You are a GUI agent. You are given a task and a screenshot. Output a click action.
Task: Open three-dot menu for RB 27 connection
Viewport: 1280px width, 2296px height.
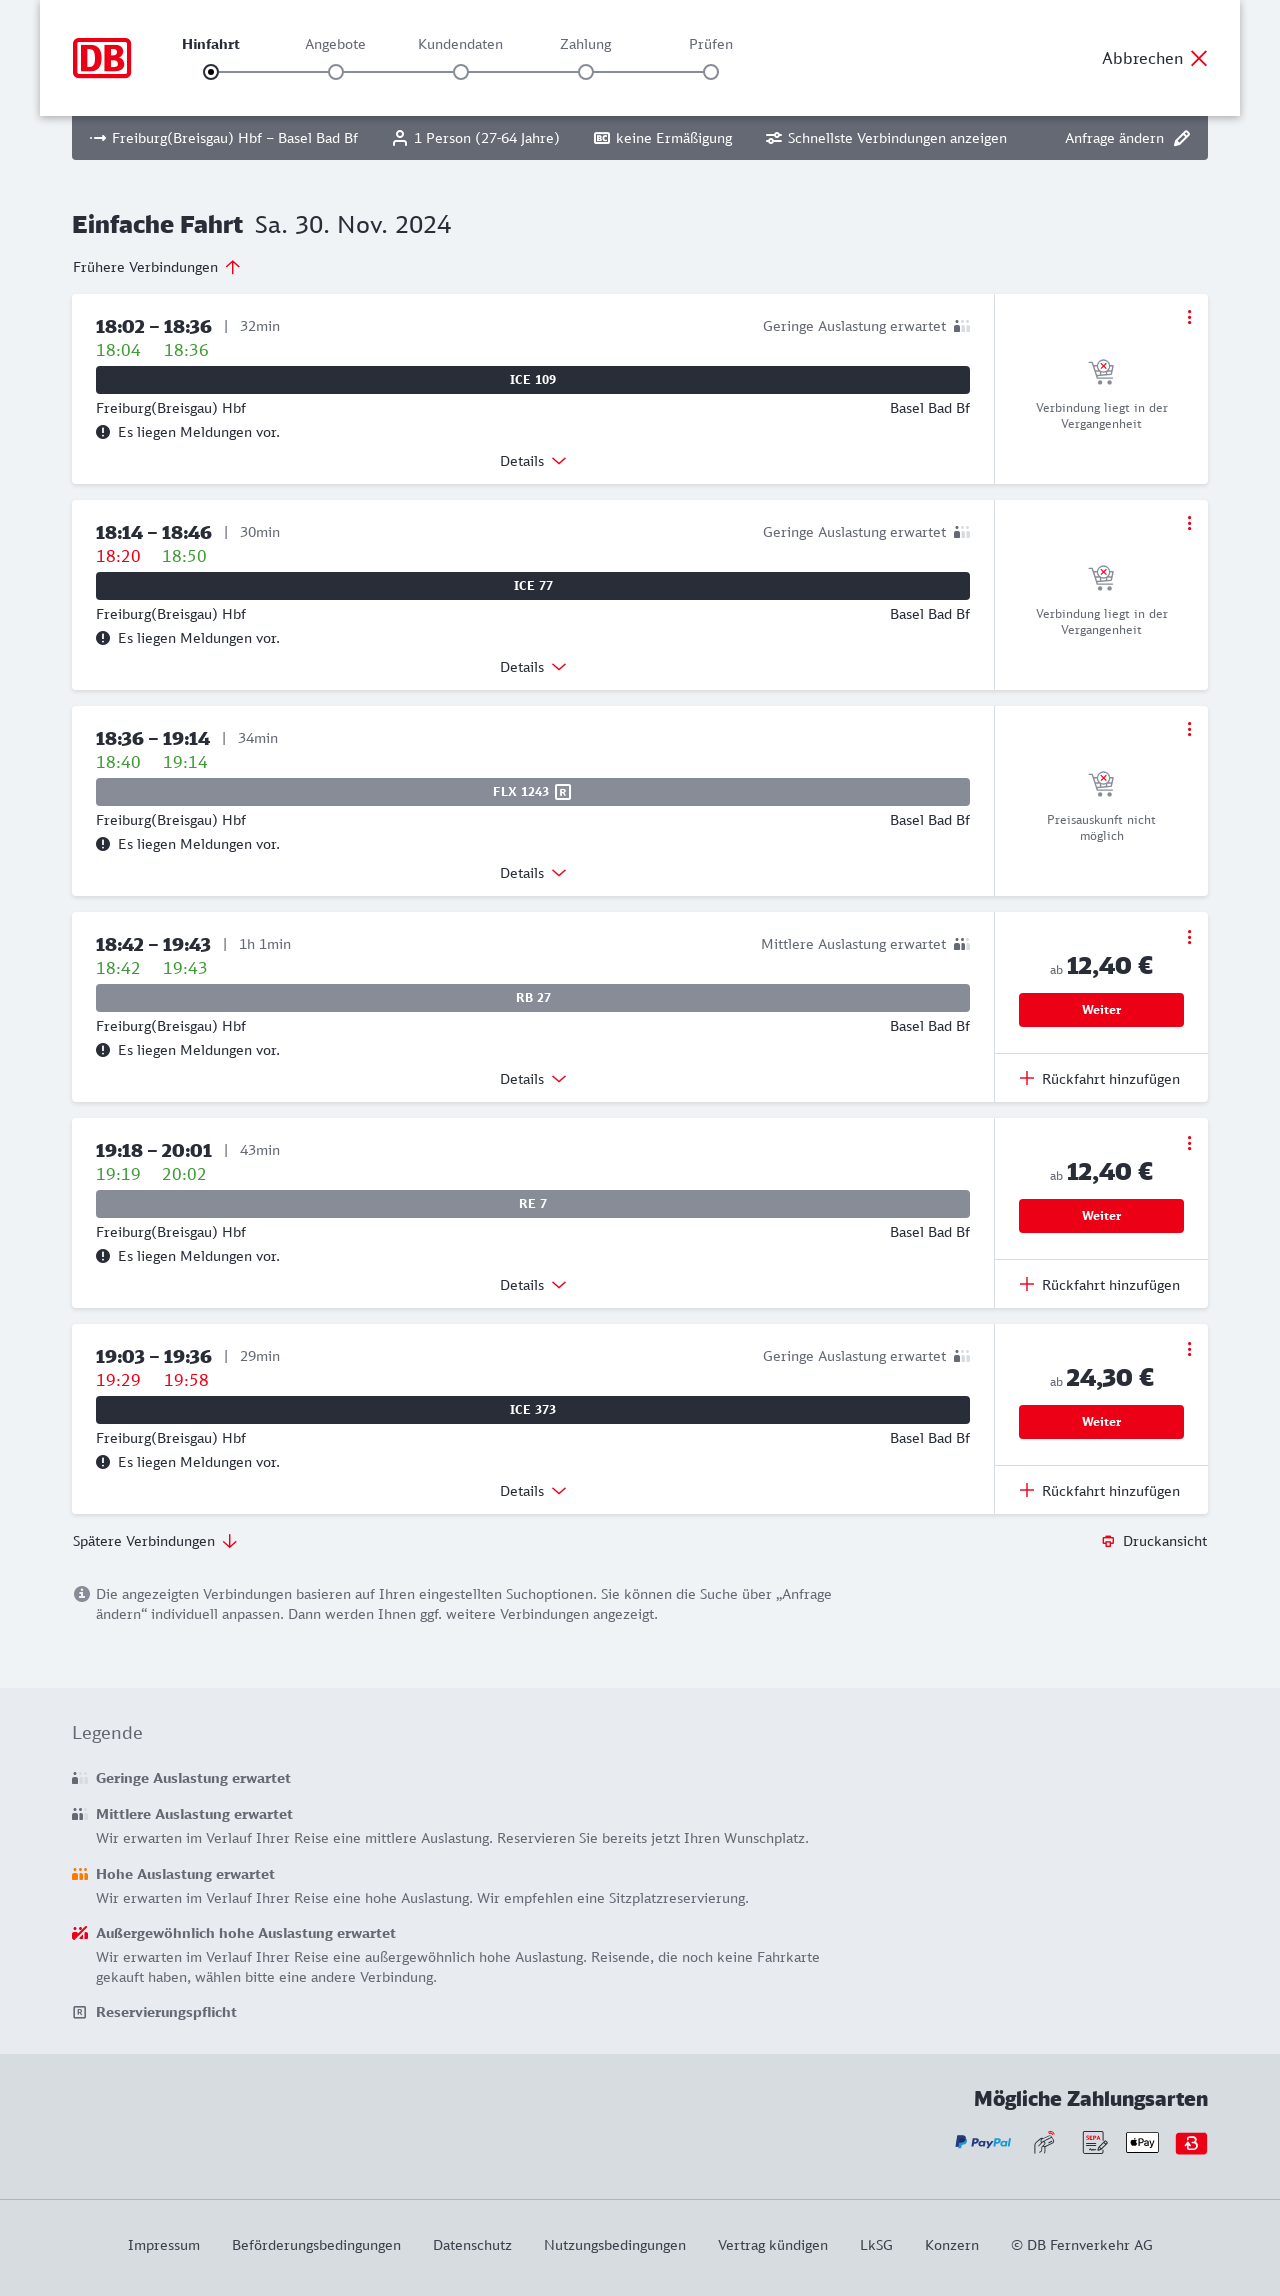pyautogui.click(x=1189, y=937)
